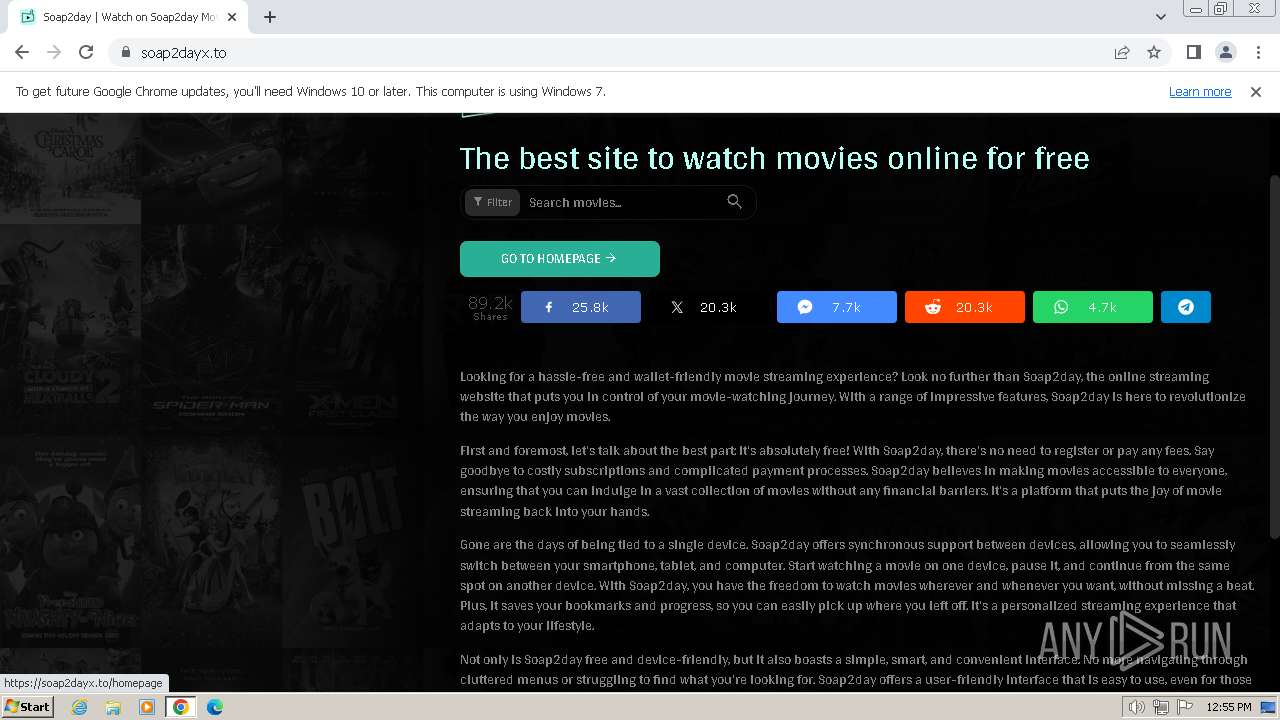Share via Messenger 7.7k button

point(837,307)
